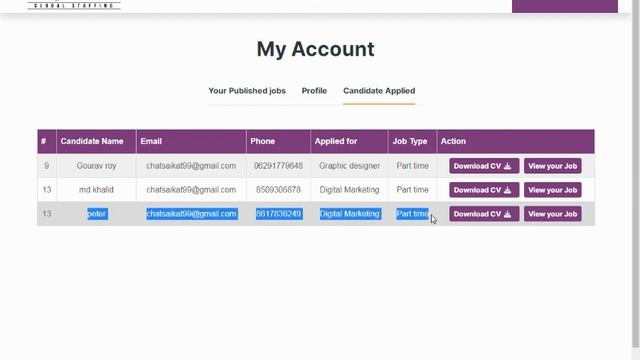Click download icon in md khalid row
640x360 pixels.
pyautogui.click(x=507, y=190)
